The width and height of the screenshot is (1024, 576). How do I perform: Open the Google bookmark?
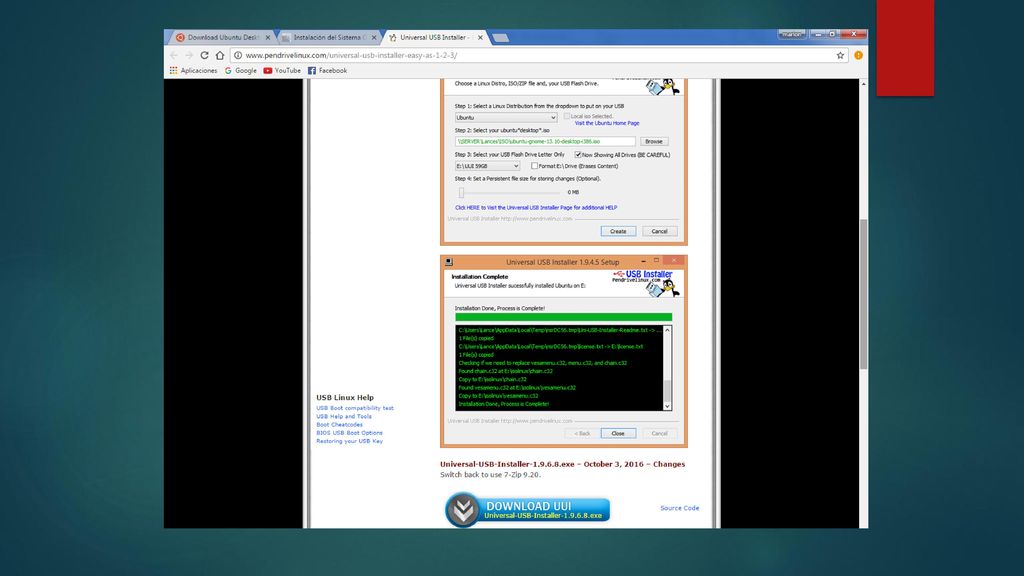pos(240,71)
